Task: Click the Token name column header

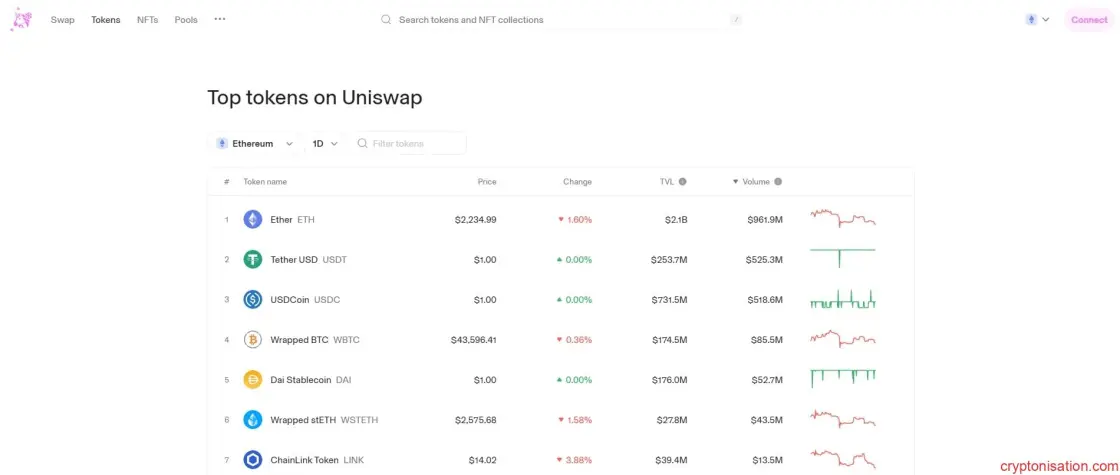Action: pyautogui.click(x=265, y=181)
